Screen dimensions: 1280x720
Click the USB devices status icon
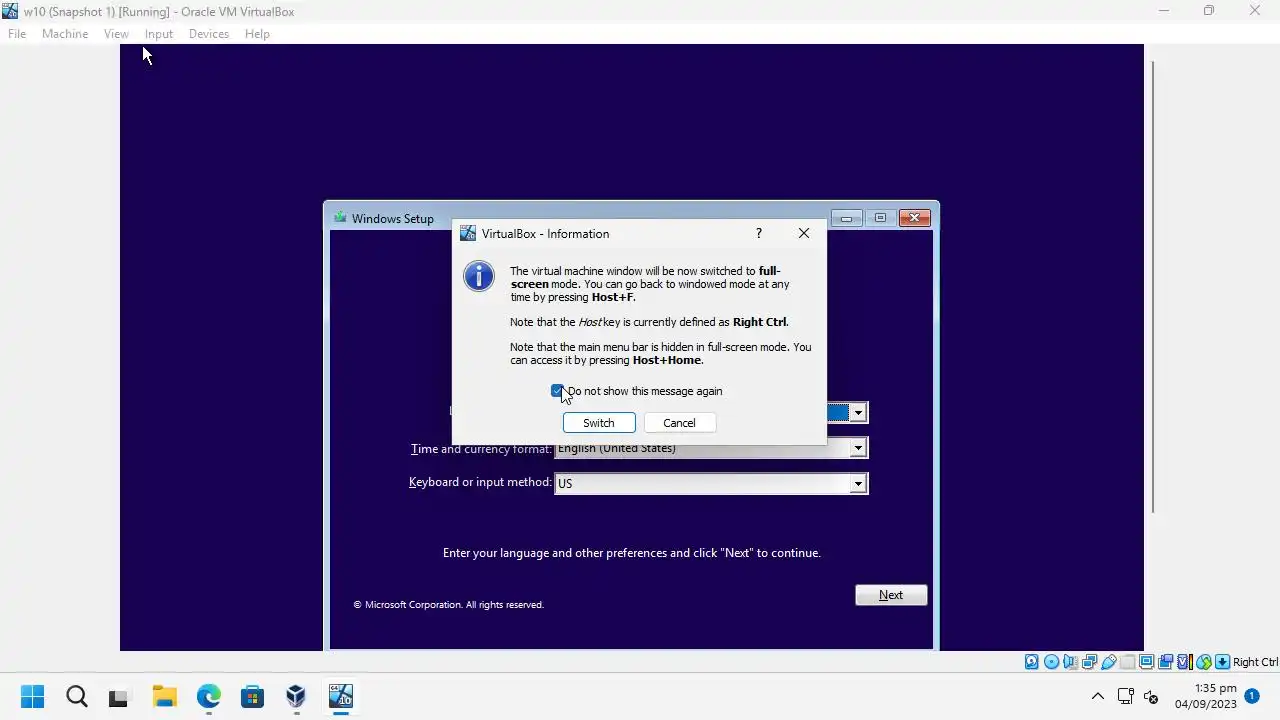(1108, 662)
